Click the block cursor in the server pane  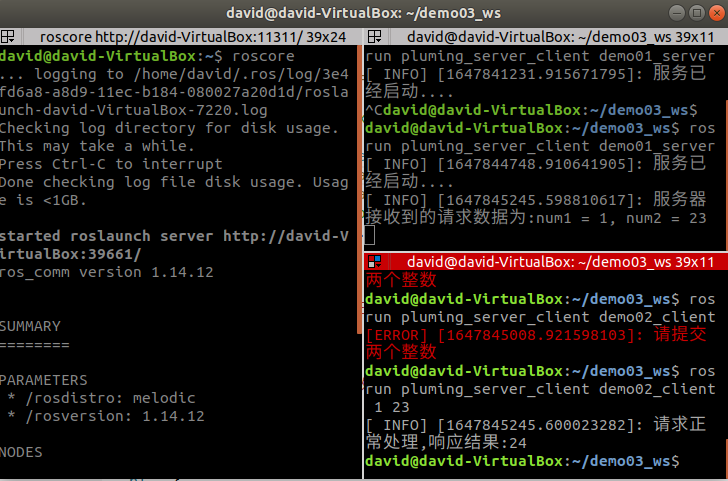[369, 235]
